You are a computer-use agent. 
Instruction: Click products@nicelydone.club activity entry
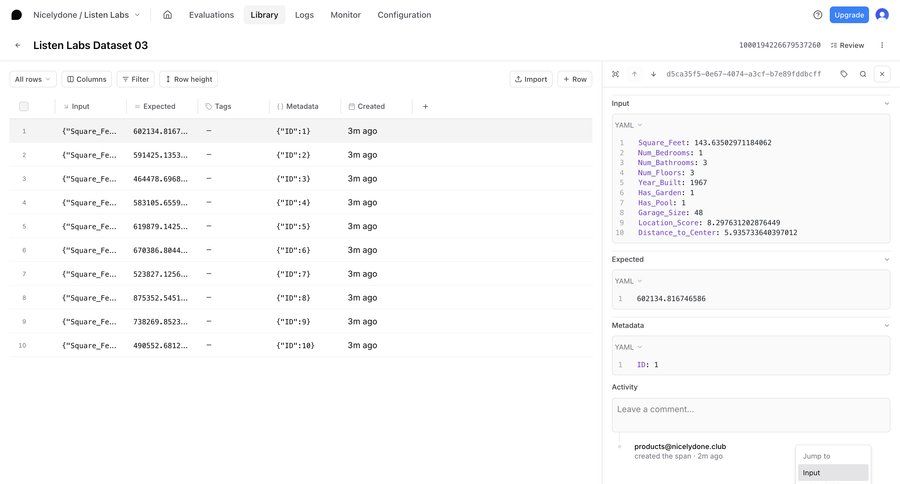(680, 446)
